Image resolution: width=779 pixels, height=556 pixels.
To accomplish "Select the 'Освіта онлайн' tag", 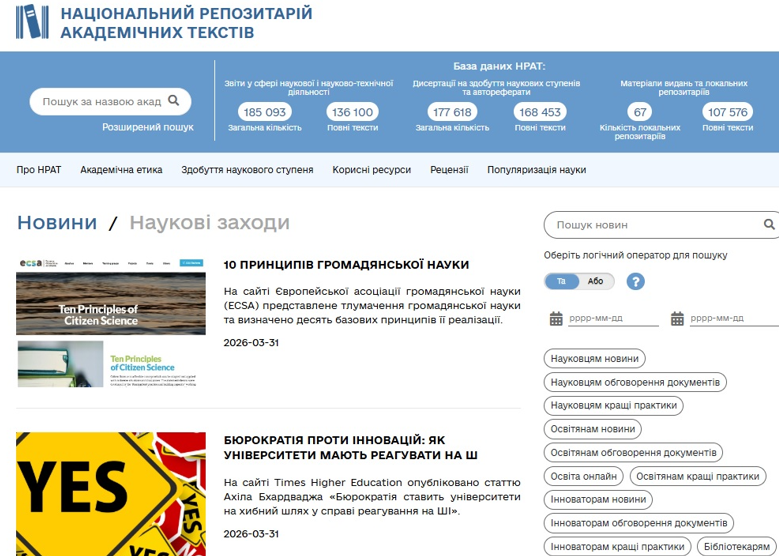I will pos(583,477).
